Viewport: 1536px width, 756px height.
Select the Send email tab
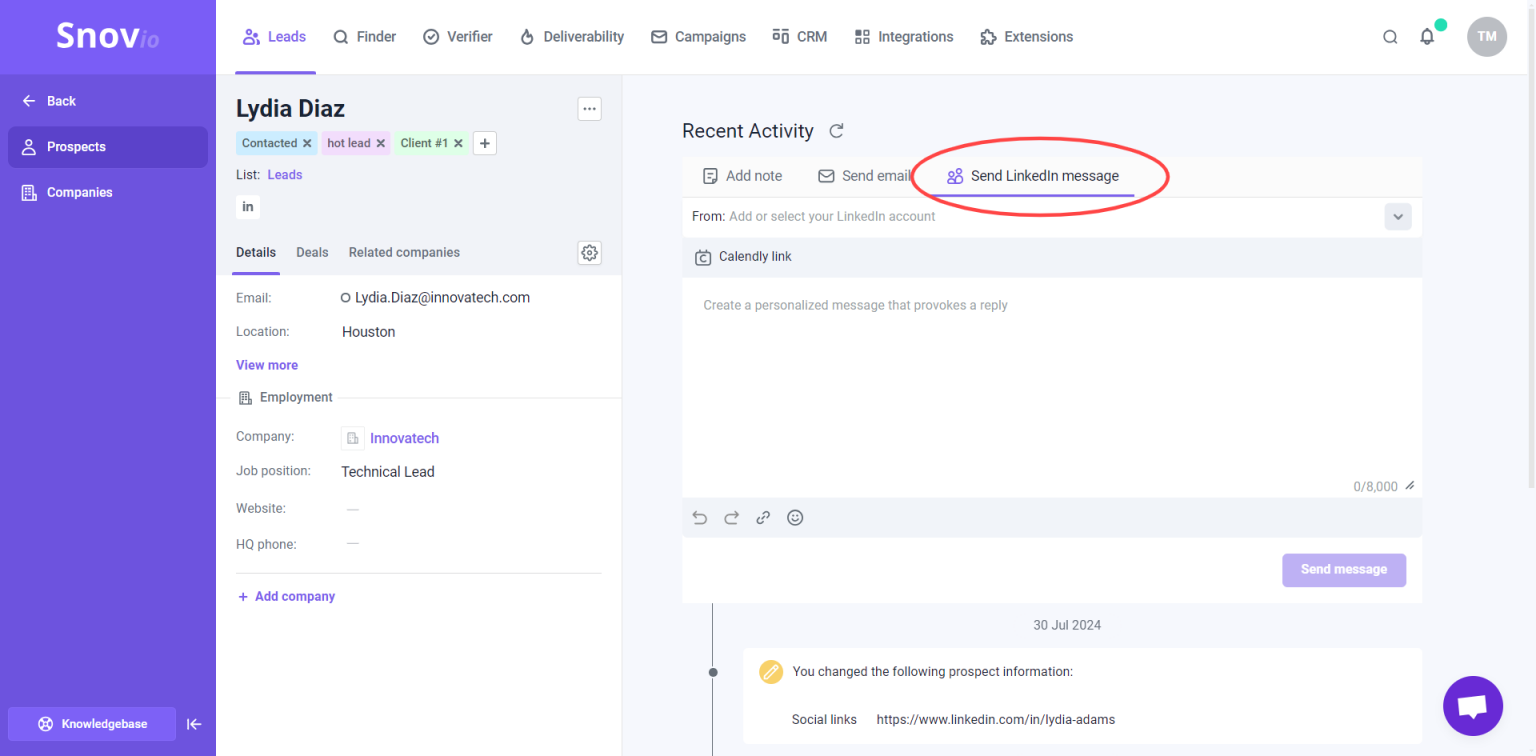[865, 176]
